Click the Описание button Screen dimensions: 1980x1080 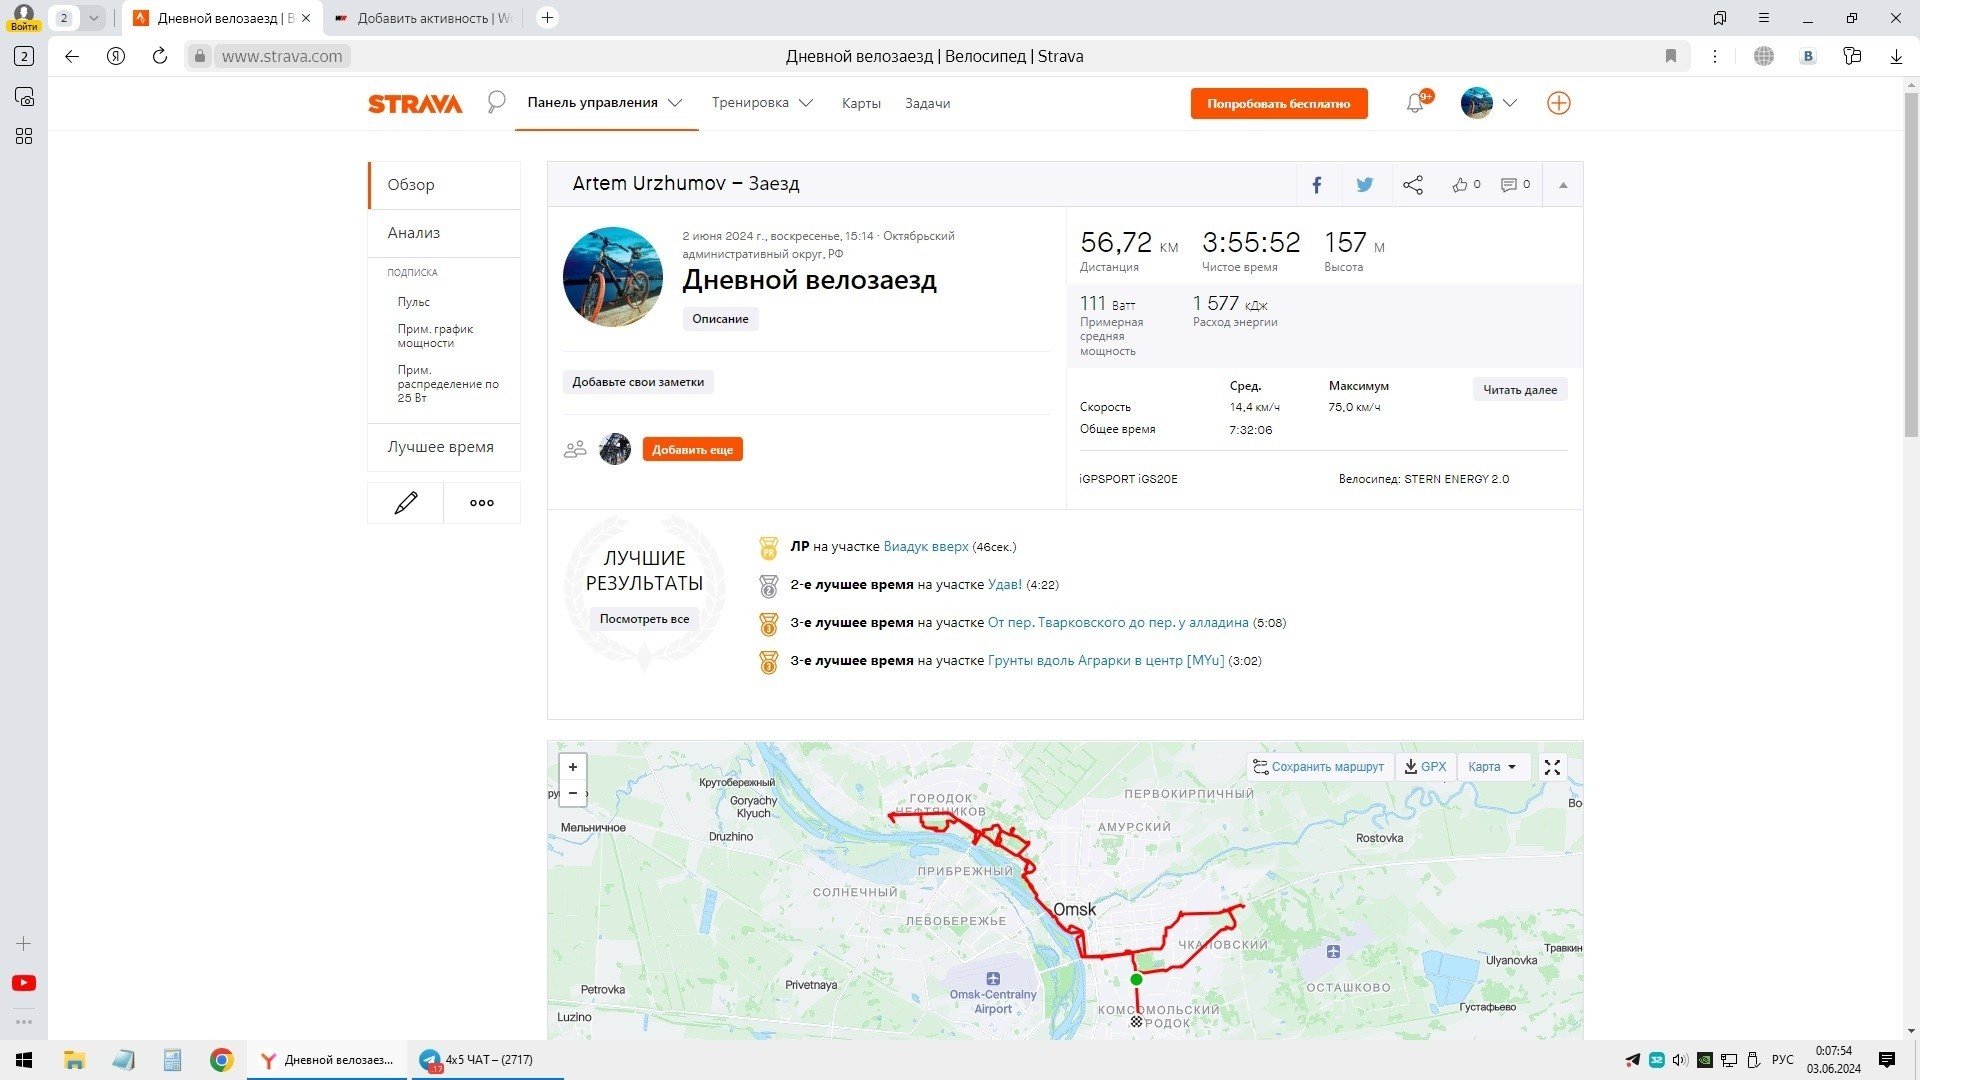720,319
